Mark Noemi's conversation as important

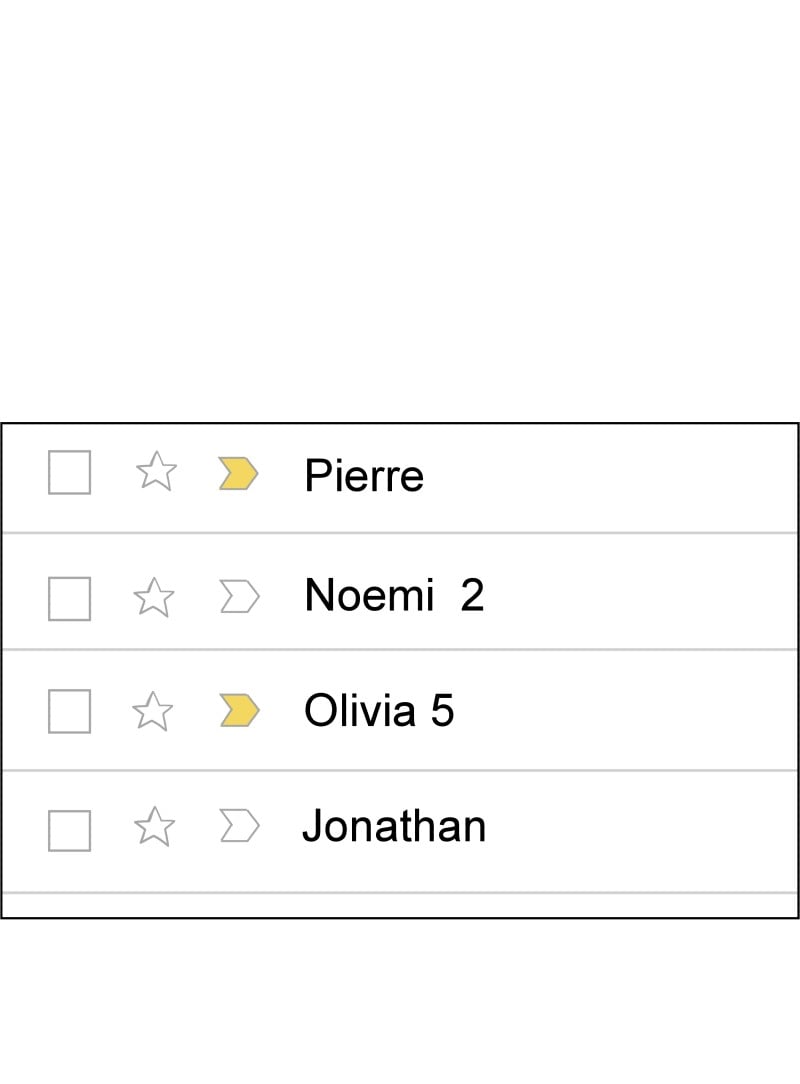tap(240, 597)
